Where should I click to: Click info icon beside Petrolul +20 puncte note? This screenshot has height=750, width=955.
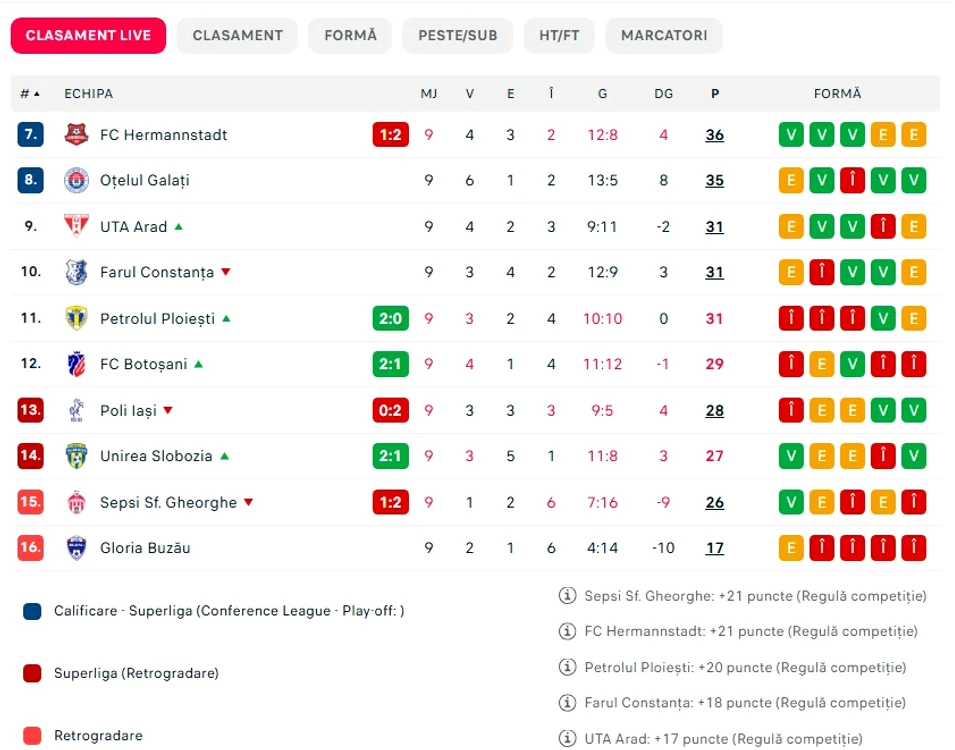point(567,667)
